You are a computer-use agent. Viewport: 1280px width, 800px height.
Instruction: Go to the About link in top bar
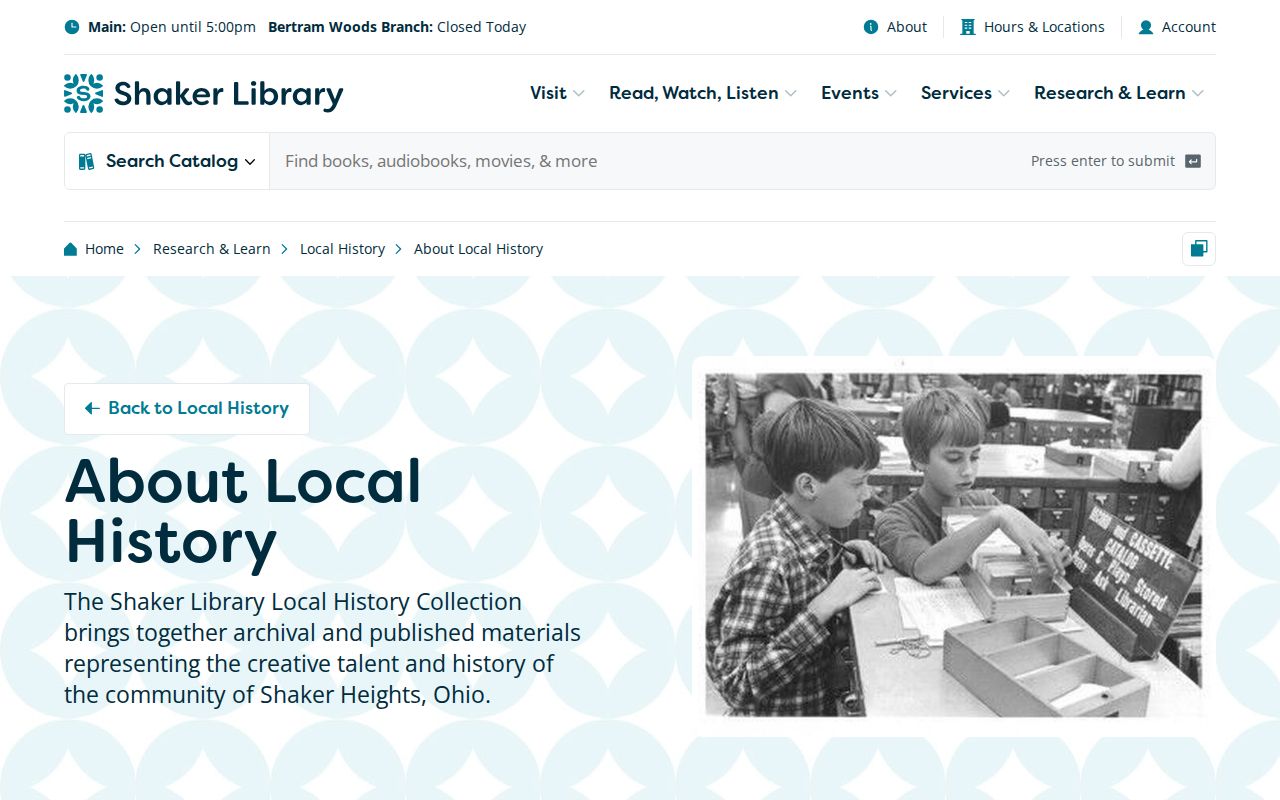pos(896,27)
